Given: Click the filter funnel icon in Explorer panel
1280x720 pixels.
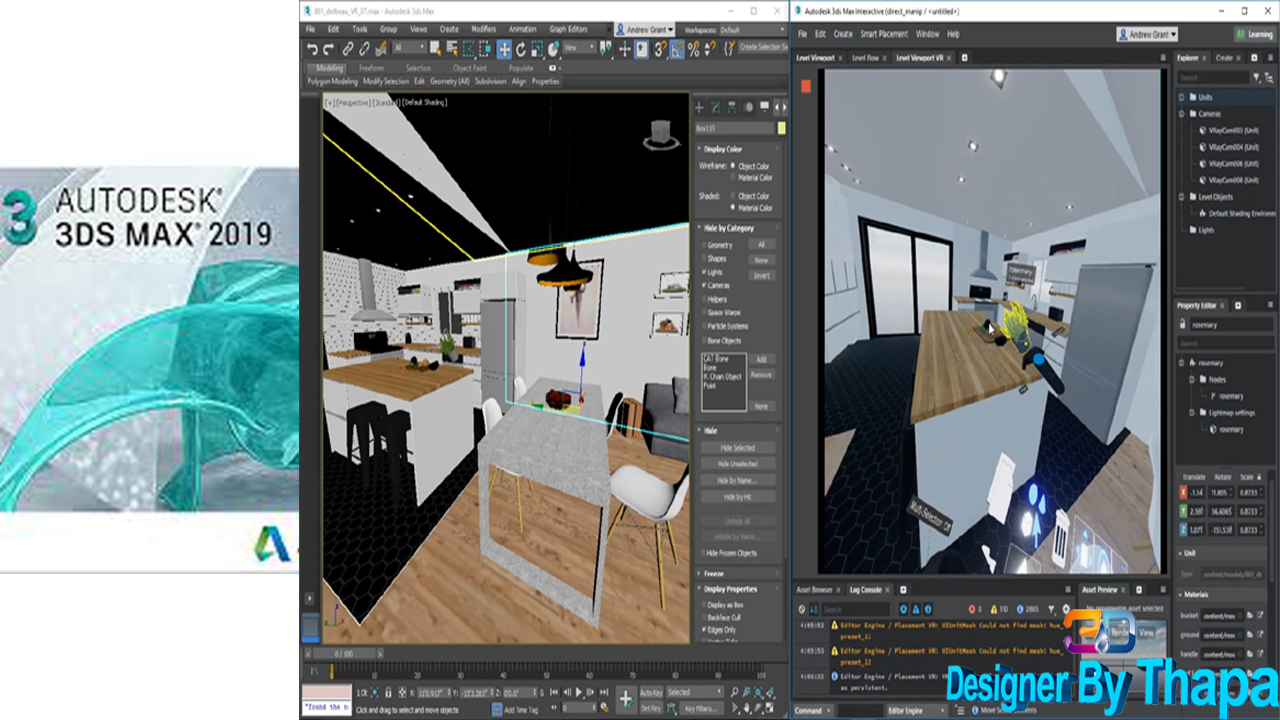Looking at the screenshot, I should tap(1257, 77).
